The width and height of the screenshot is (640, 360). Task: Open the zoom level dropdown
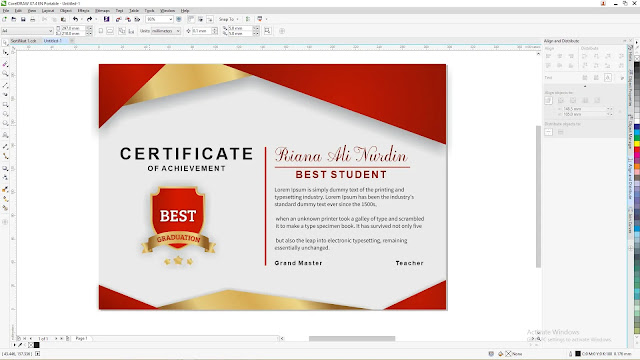click(x=171, y=19)
